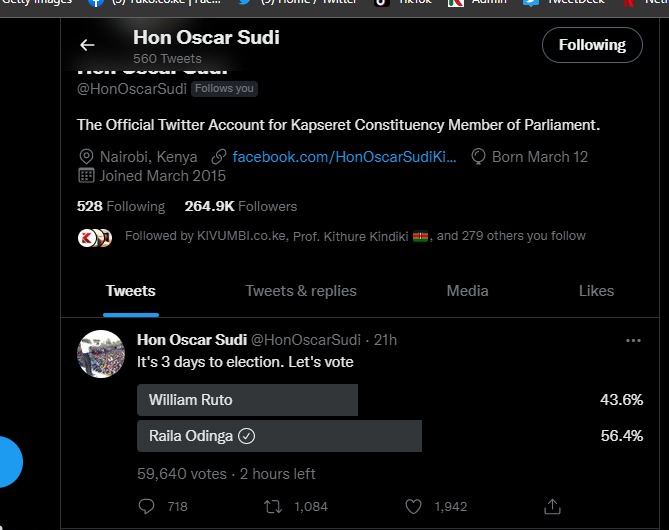This screenshot has width=669, height=530.
Task: Open the TikTok bookmark icon
Action: coord(381,3)
